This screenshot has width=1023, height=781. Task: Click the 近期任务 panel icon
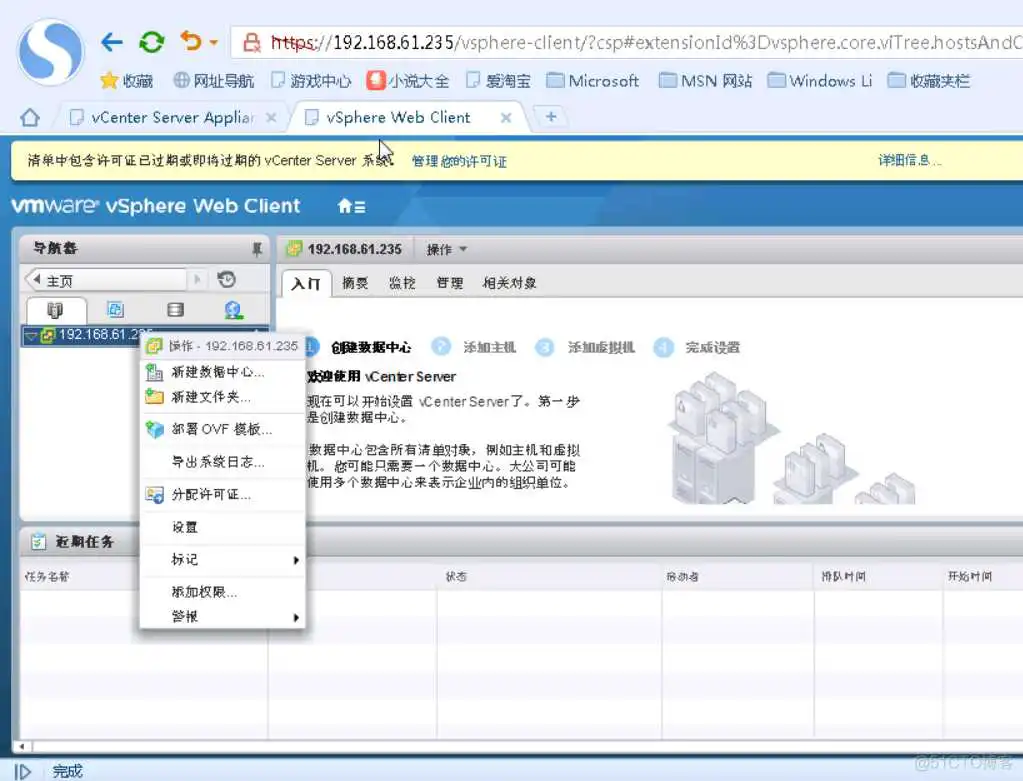[38, 542]
